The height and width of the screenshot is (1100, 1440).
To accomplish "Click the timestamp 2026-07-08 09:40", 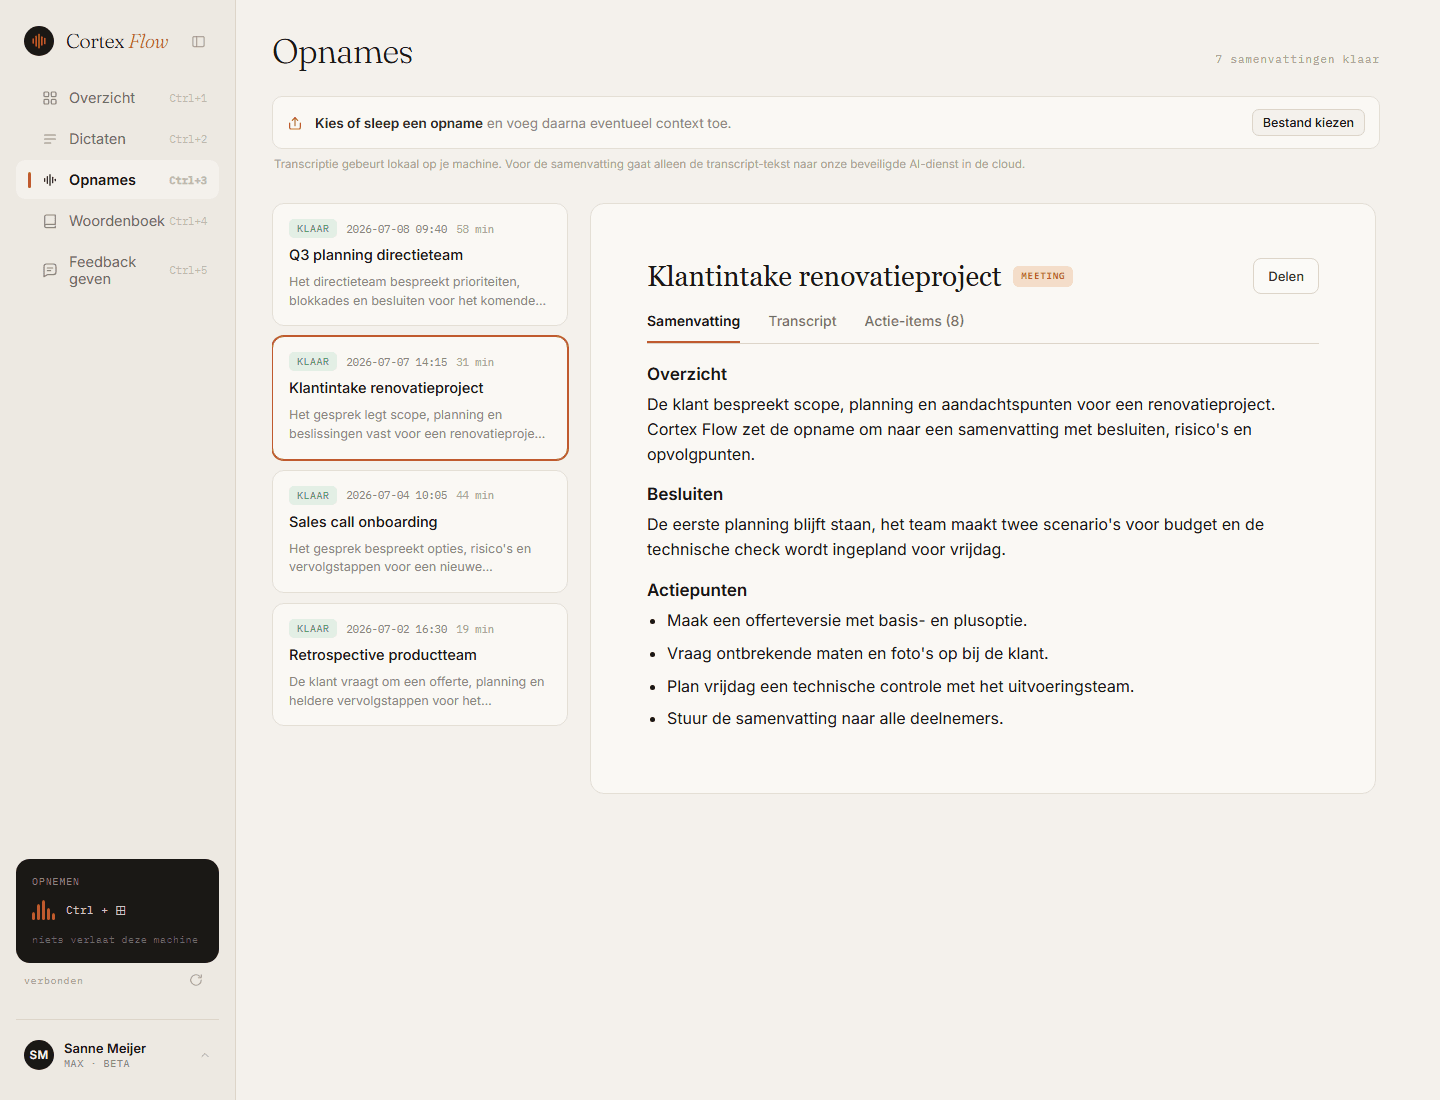I will coord(397,229).
